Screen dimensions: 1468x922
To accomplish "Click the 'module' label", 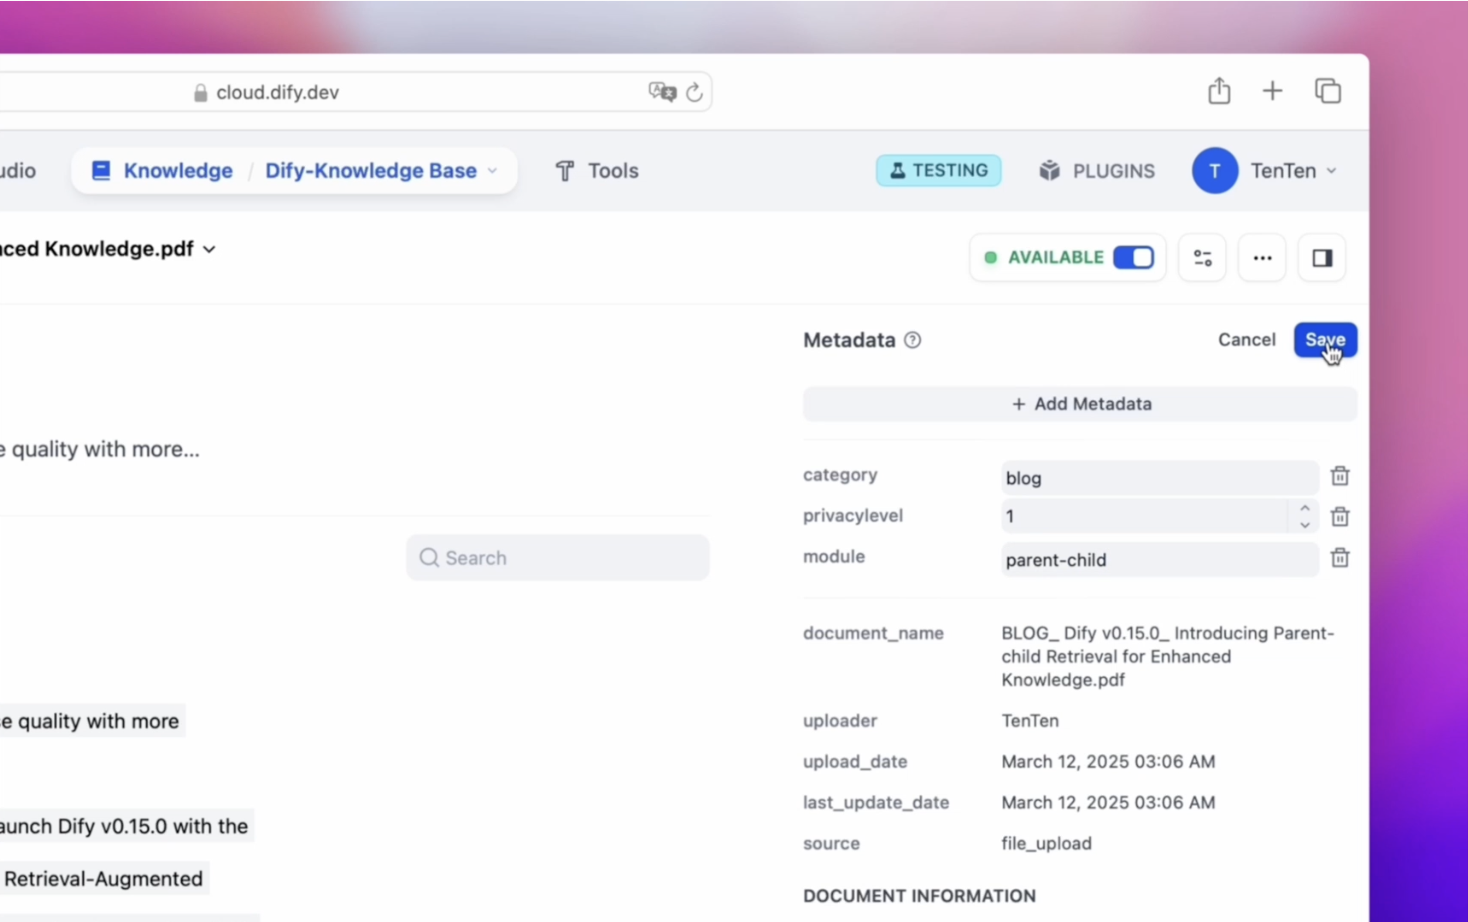I will click(834, 557).
